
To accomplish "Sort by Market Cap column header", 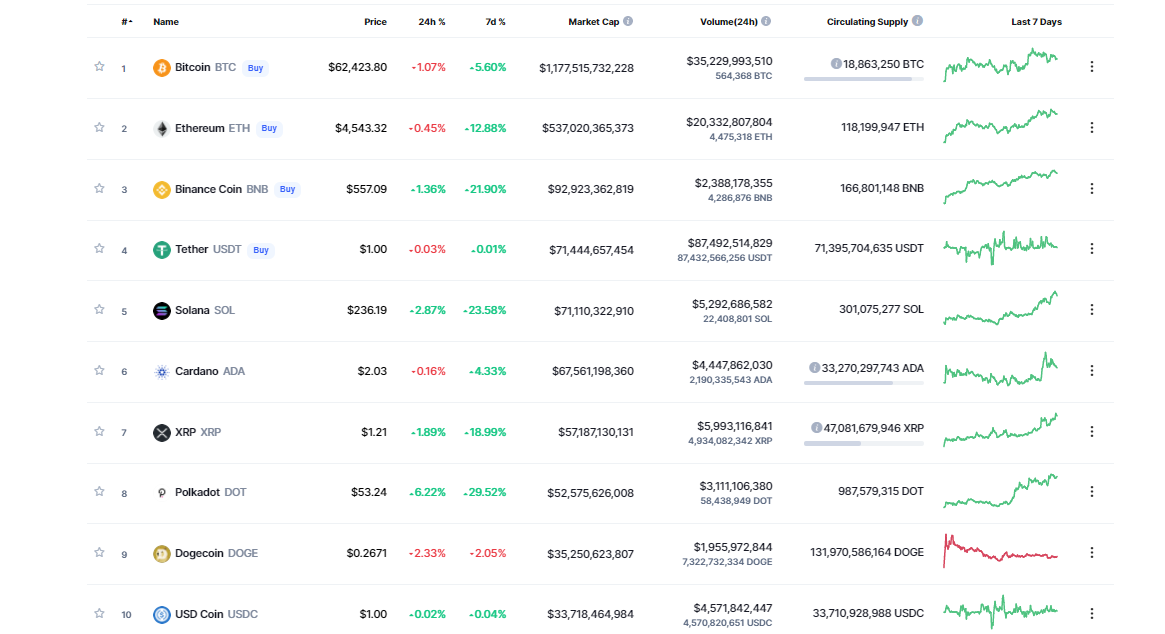I will (x=594, y=22).
